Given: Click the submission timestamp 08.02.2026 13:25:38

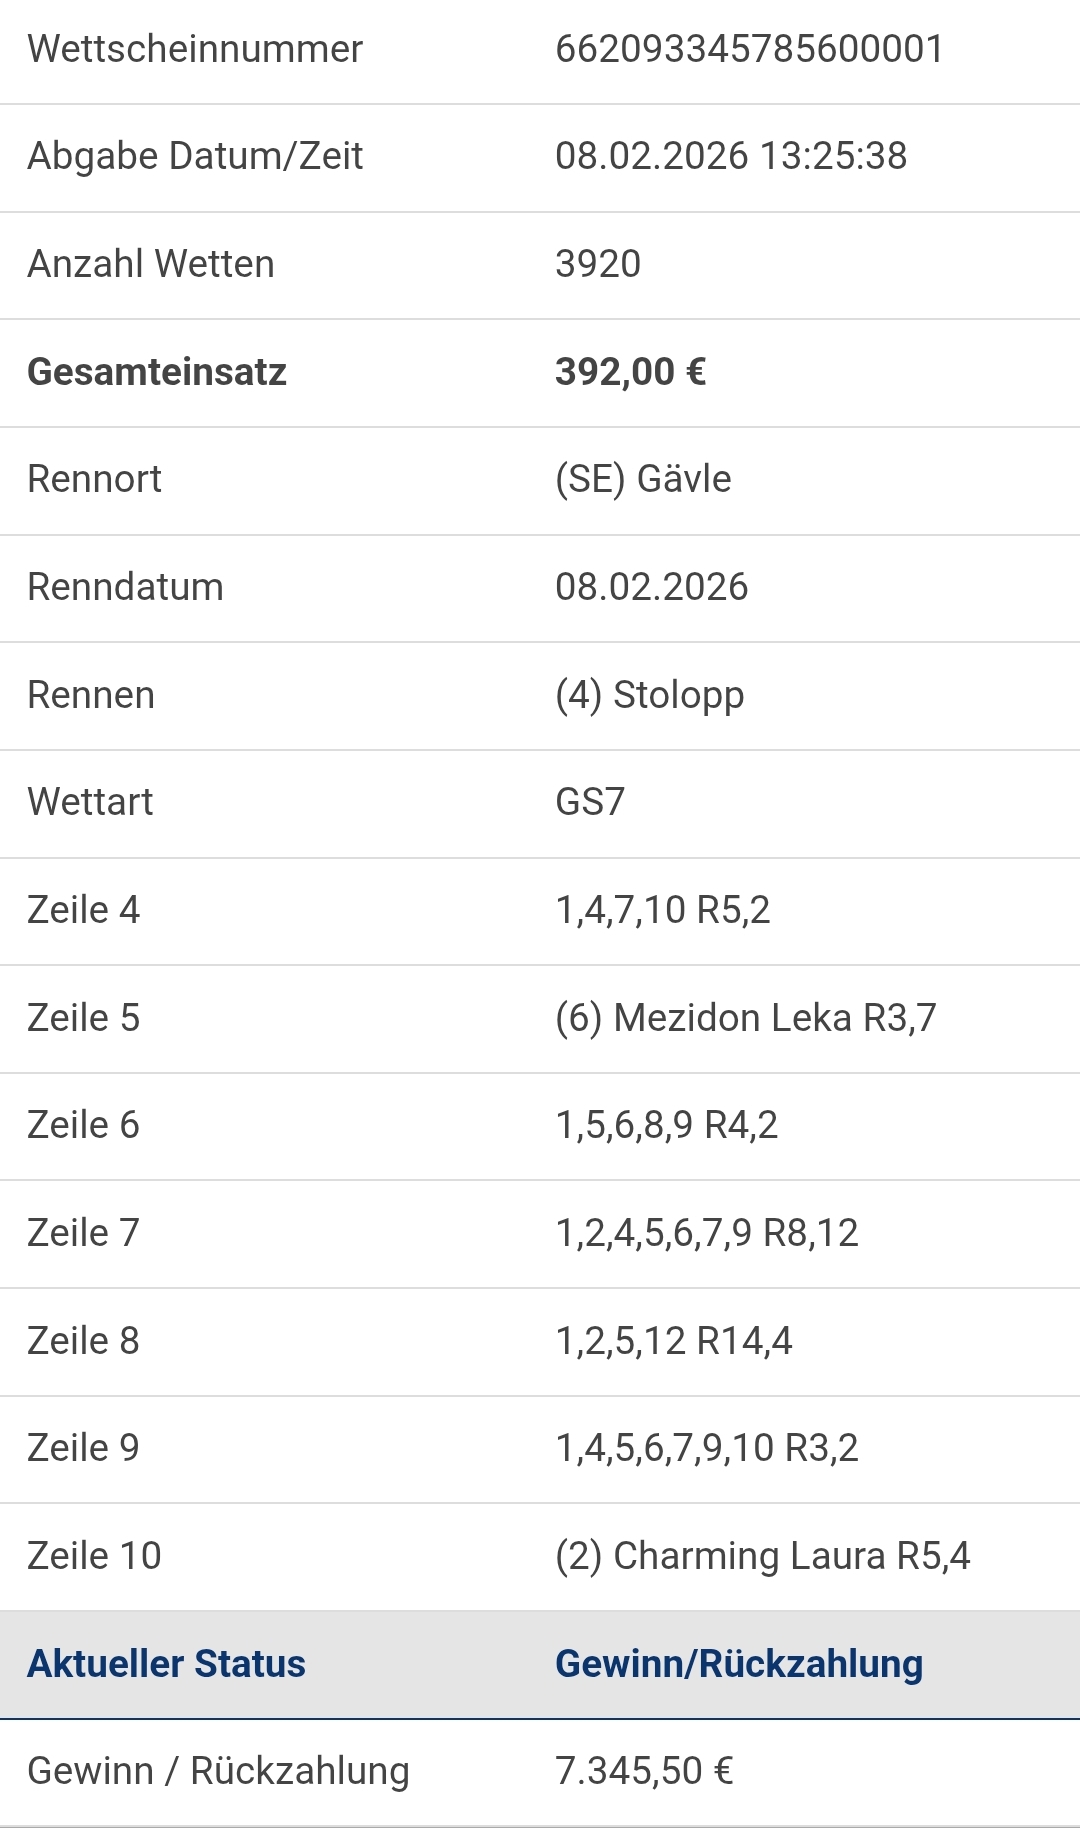Looking at the screenshot, I should tap(731, 156).
